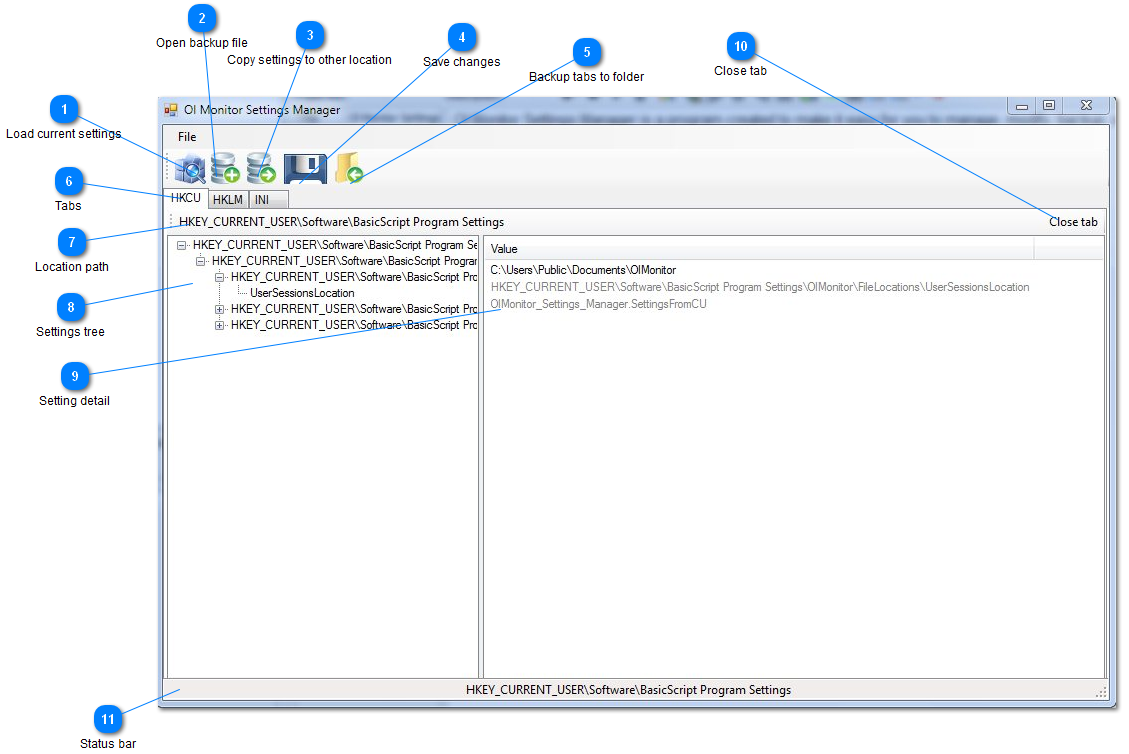Image resolution: width=1129 pixels, height=754 pixels.
Task: Collapse the tree node above UserSessionsLocation
Action: pos(220,277)
